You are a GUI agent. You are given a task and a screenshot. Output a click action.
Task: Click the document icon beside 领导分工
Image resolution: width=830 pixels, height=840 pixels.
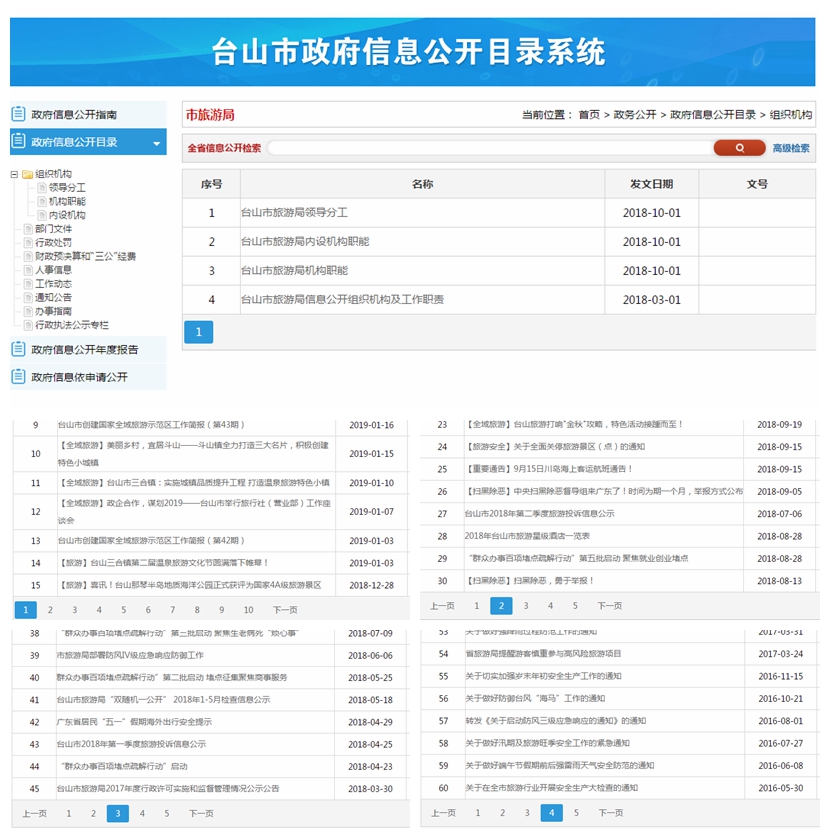pyautogui.click(x=41, y=187)
